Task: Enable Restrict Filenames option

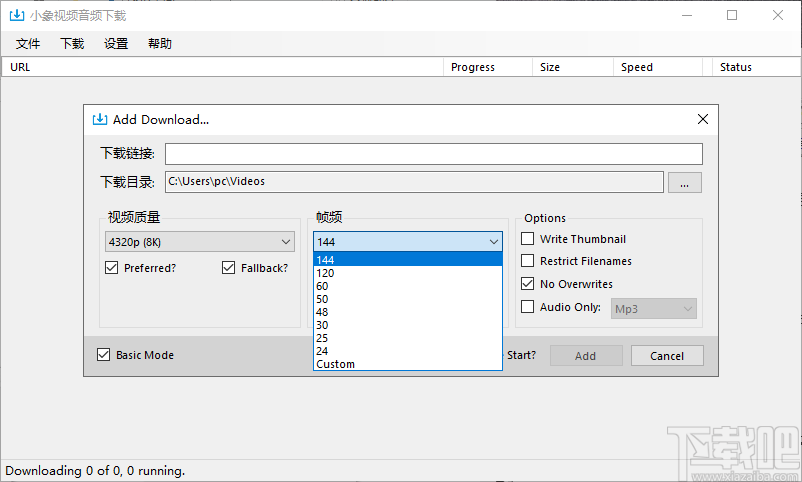Action: coord(528,261)
